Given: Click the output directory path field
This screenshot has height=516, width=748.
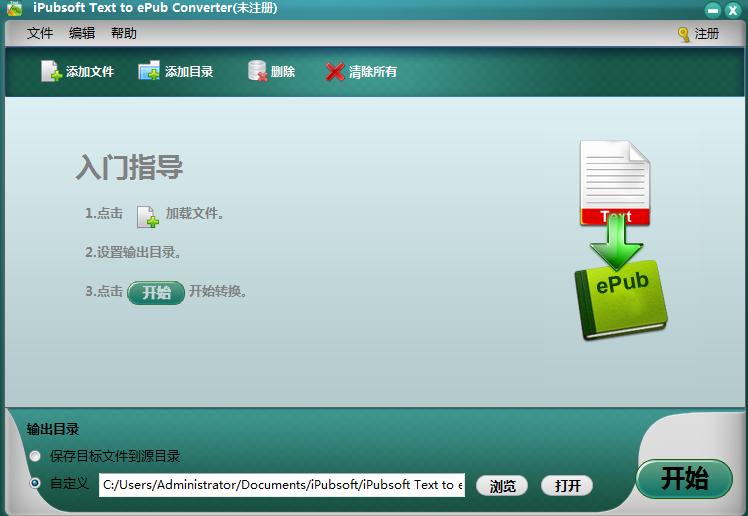Looking at the screenshot, I should [x=282, y=485].
